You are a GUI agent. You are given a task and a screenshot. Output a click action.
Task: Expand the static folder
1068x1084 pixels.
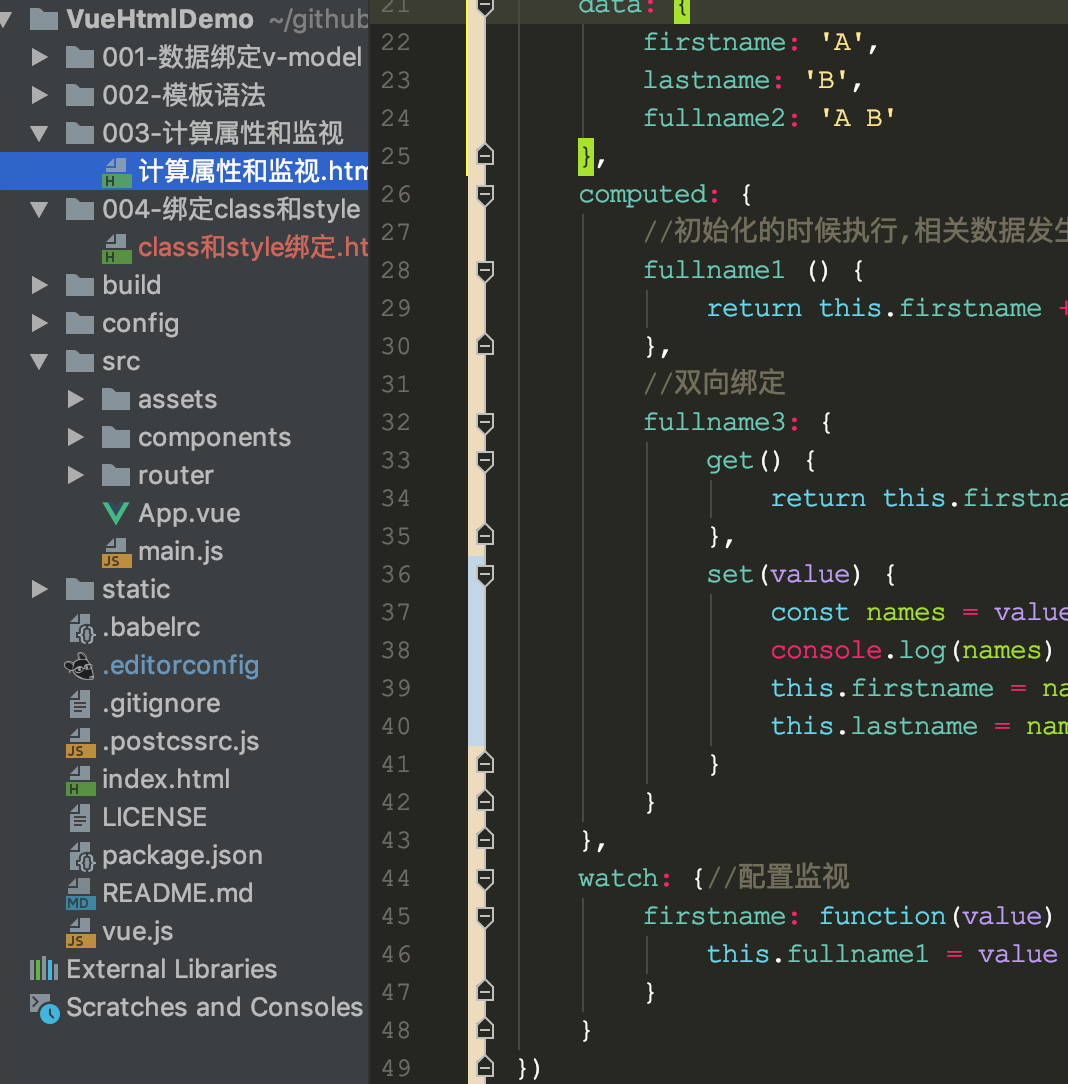(x=39, y=588)
